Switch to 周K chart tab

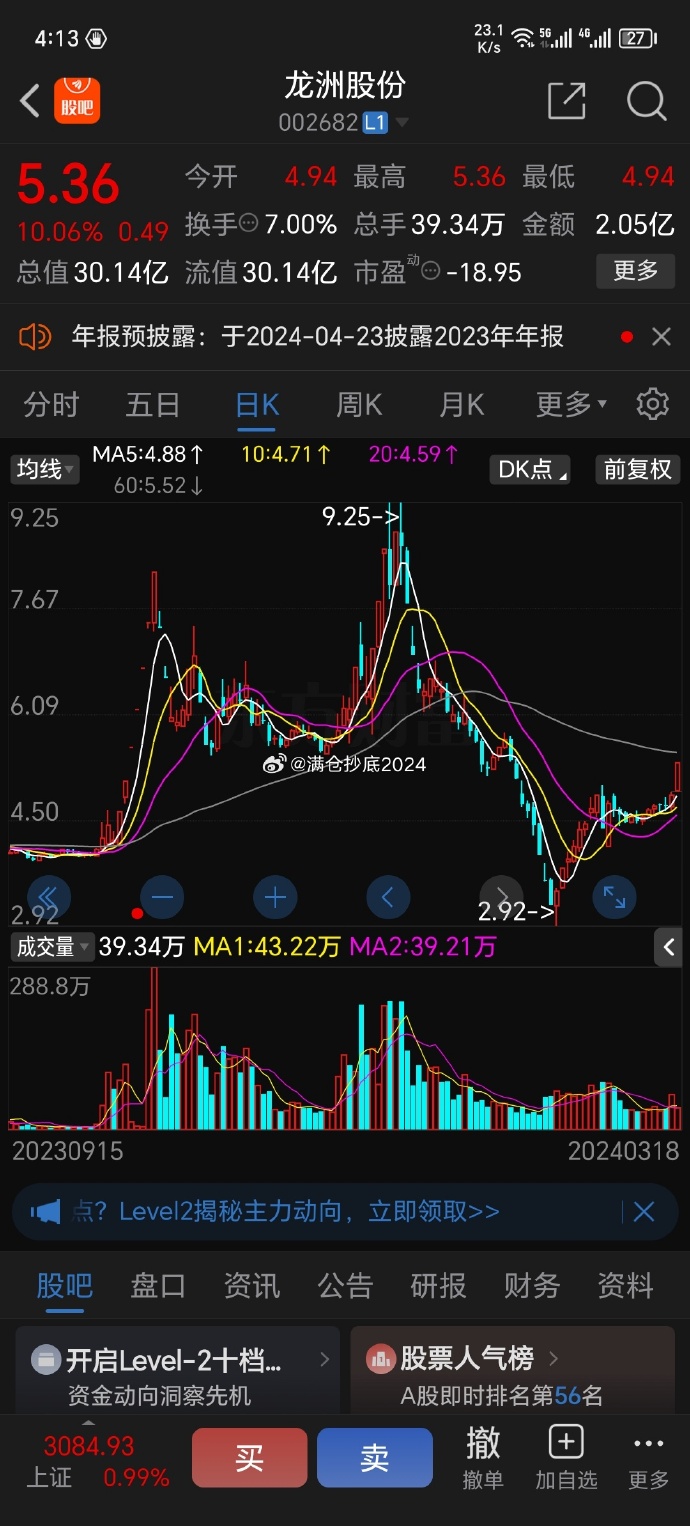pos(359,404)
